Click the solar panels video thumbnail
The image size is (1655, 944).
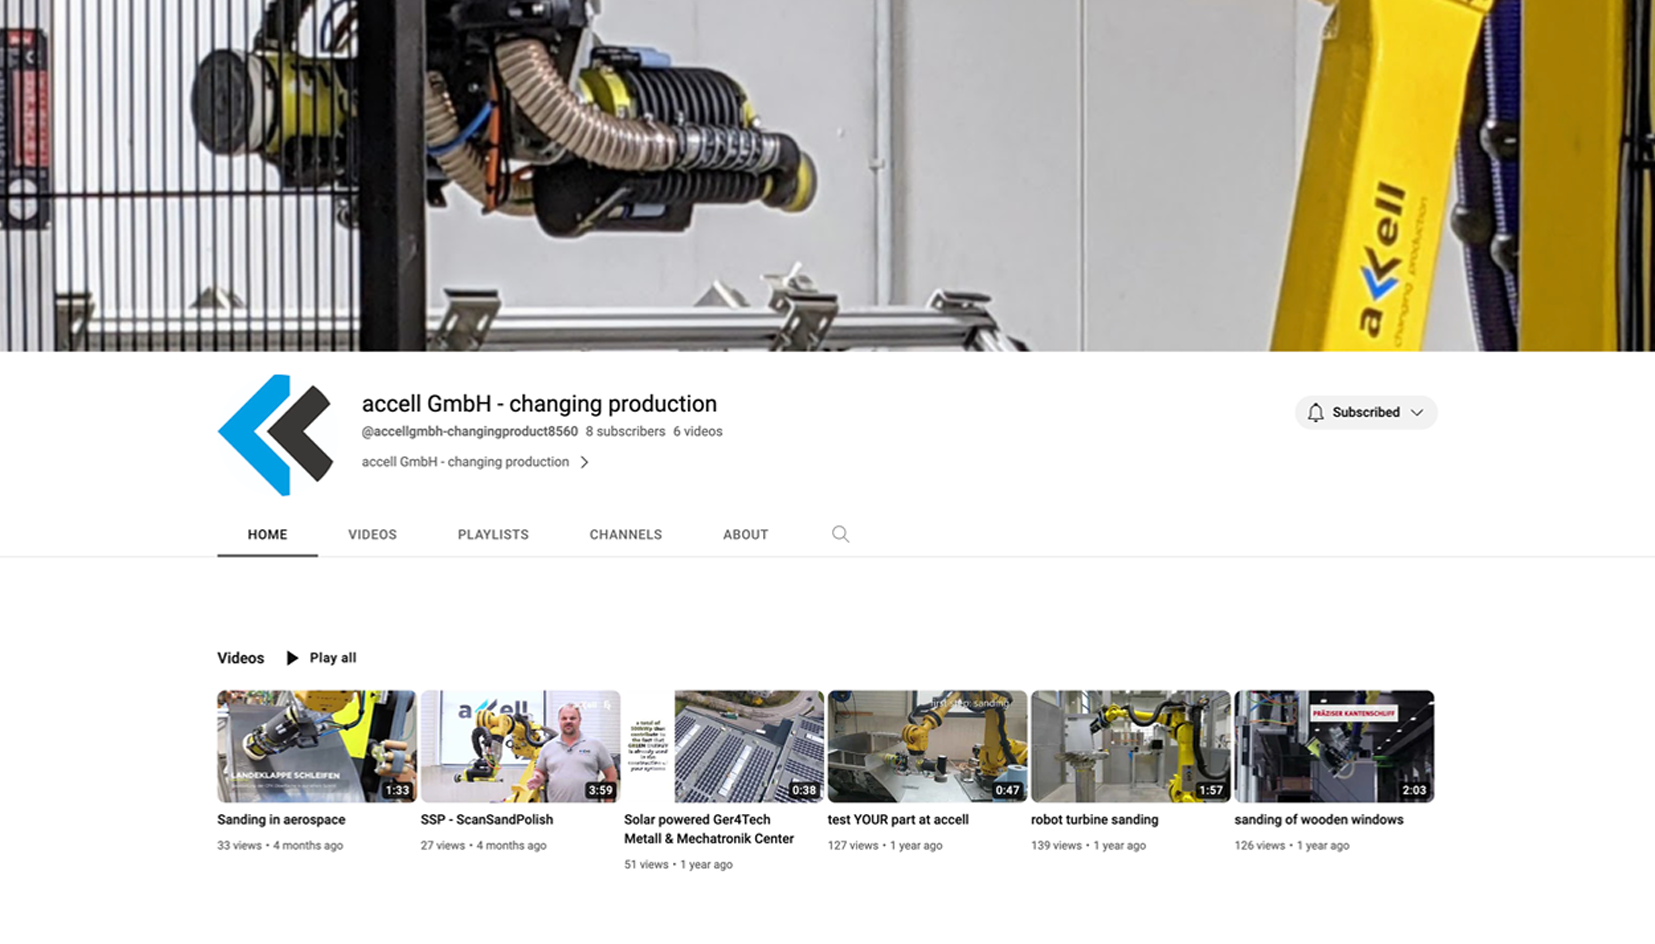pos(724,746)
